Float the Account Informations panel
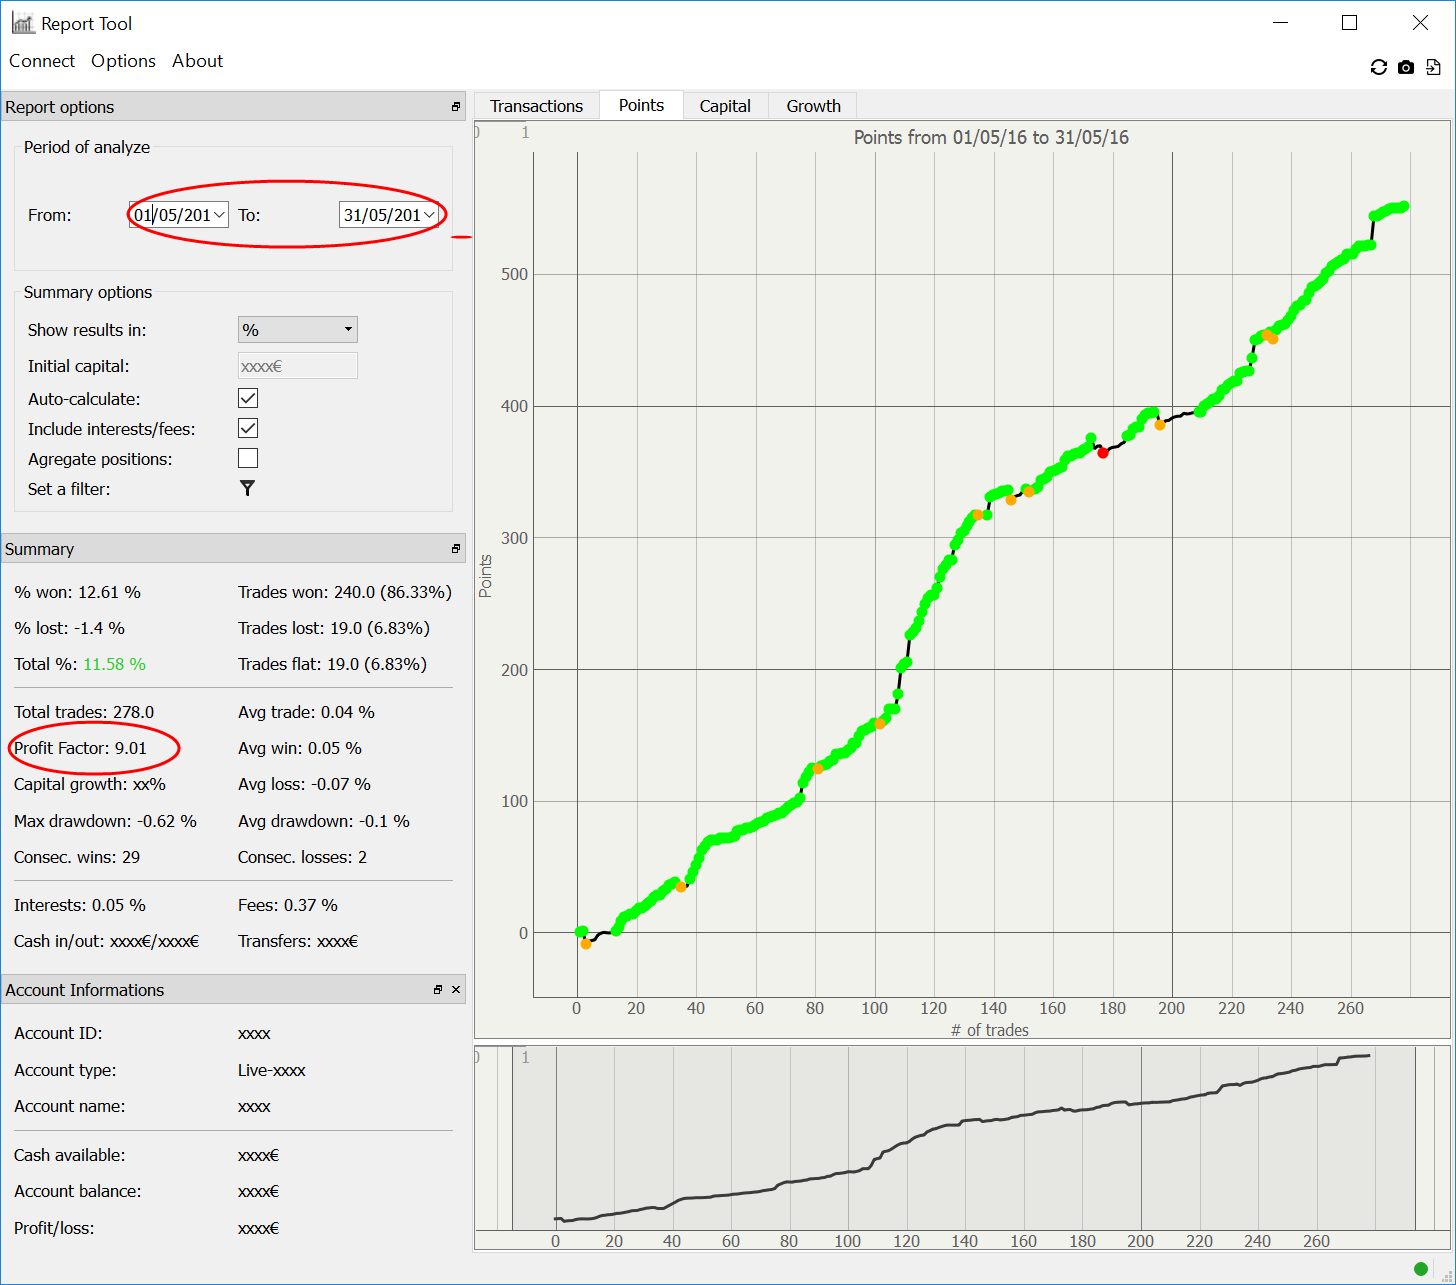This screenshot has height=1285, width=1456. (x=438, y=990)
